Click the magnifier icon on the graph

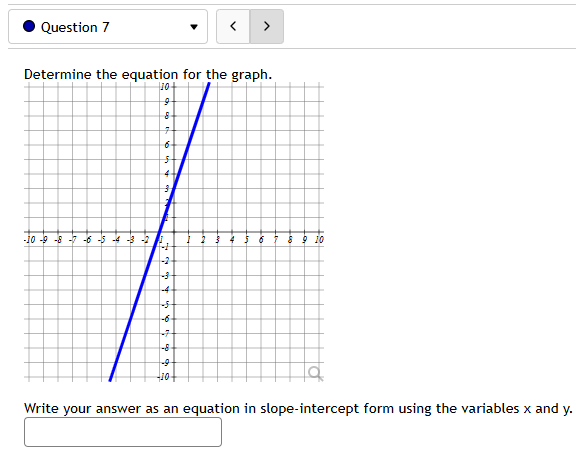click(315, 373)
